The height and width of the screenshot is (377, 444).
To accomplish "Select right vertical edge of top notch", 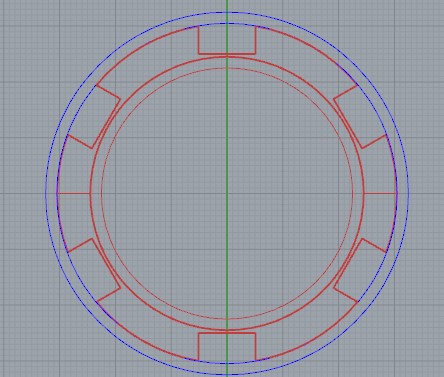I will point(256,40).
